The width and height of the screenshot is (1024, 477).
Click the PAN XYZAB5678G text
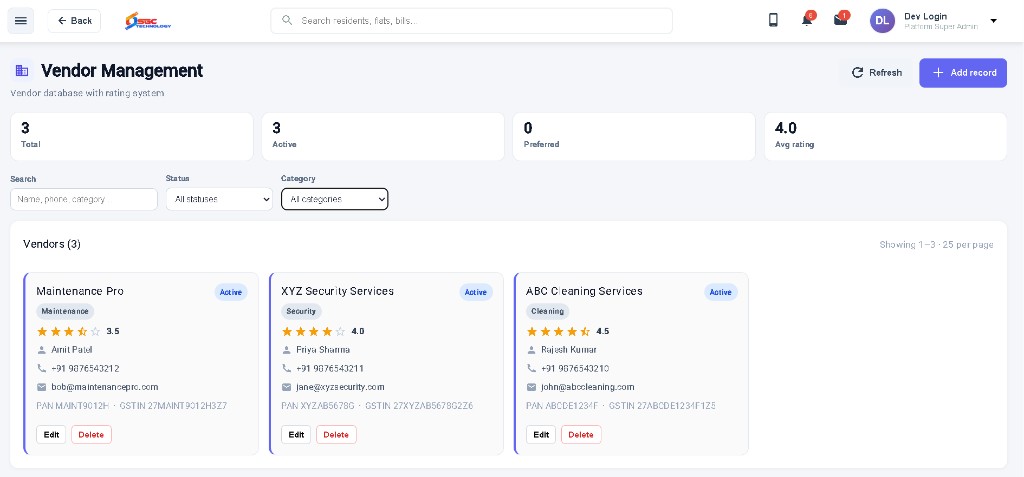click(318, 406)
